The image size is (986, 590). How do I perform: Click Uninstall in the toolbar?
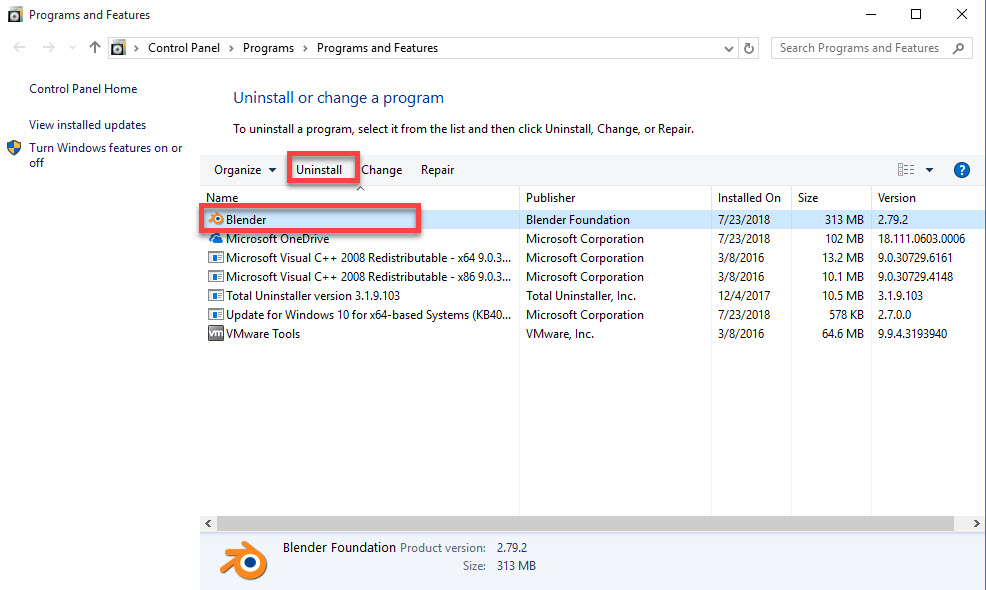319,170
